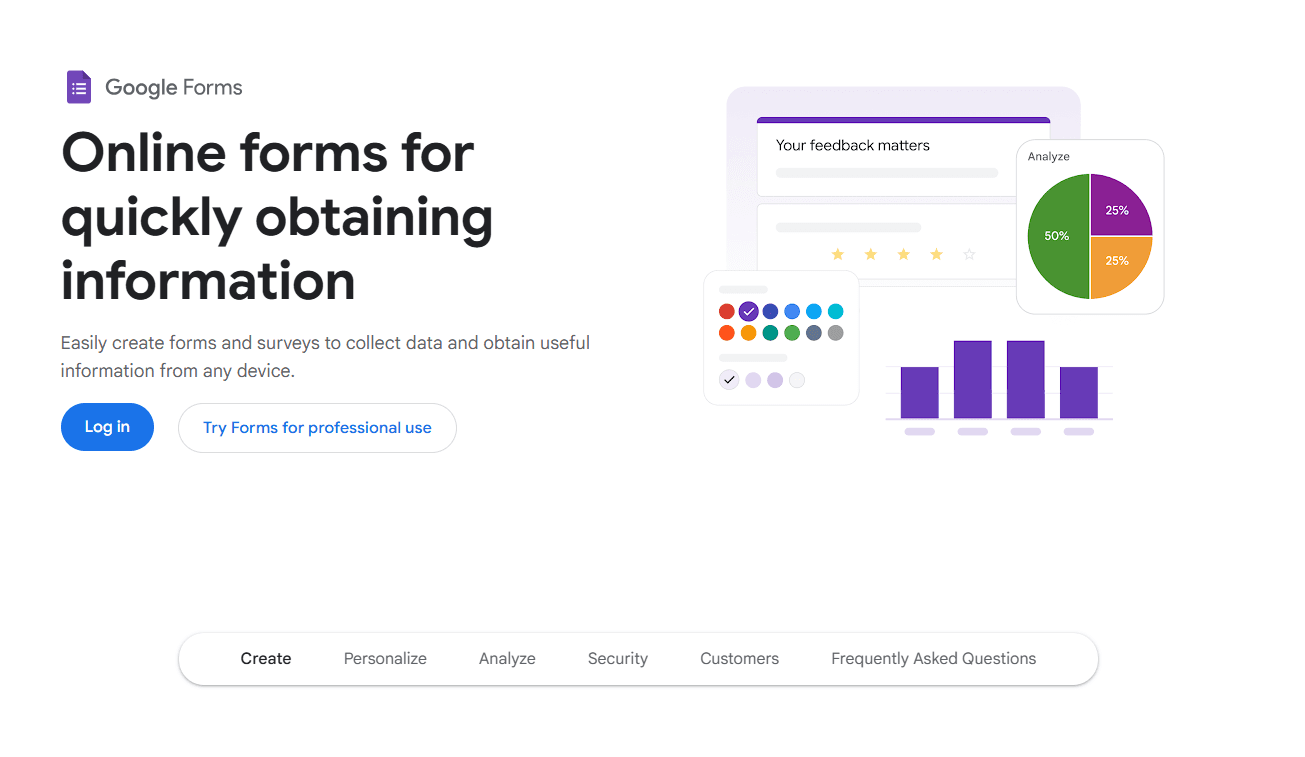Open the Customers tab
Screen dimensions: 1305x757
point(739,658)
